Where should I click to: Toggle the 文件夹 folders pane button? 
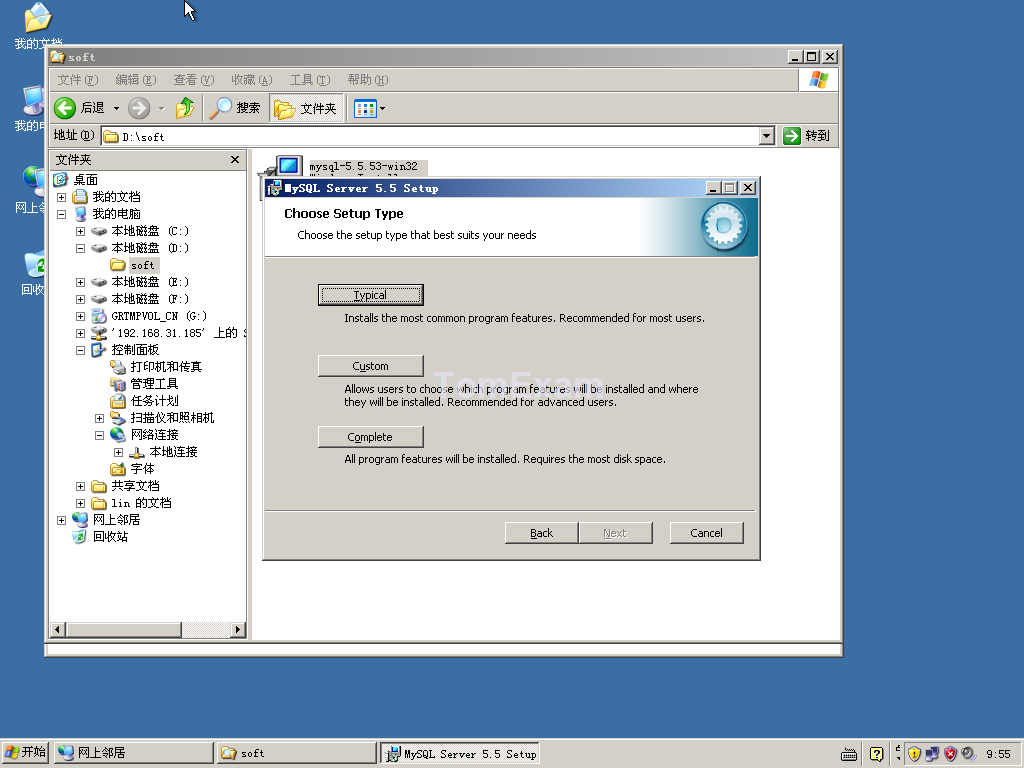click(x=306, y=108)
